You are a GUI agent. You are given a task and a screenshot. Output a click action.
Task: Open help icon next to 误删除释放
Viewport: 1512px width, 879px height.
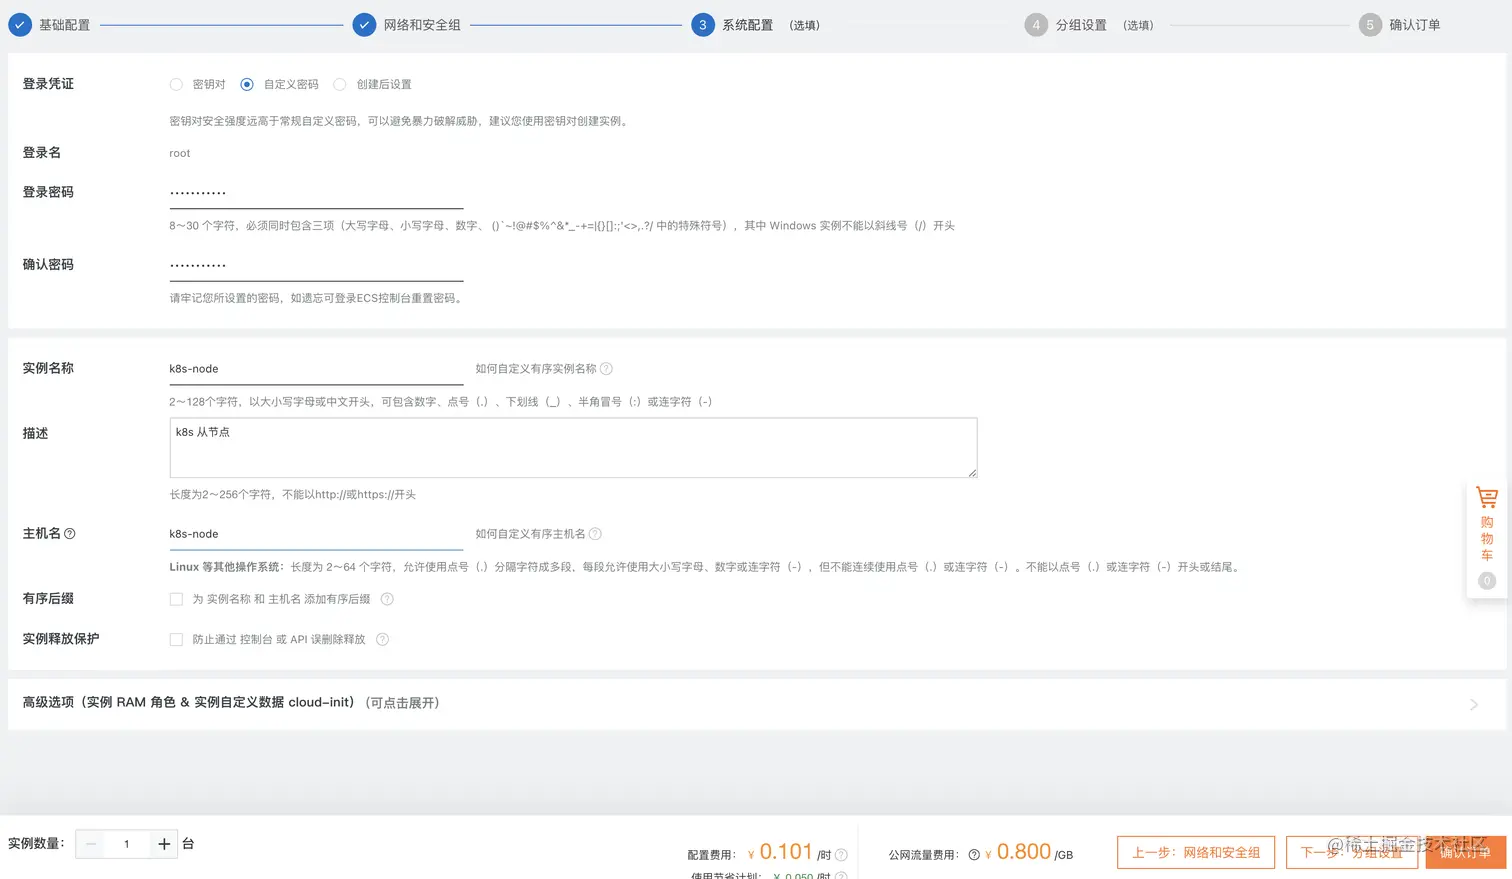click(382, 639)
